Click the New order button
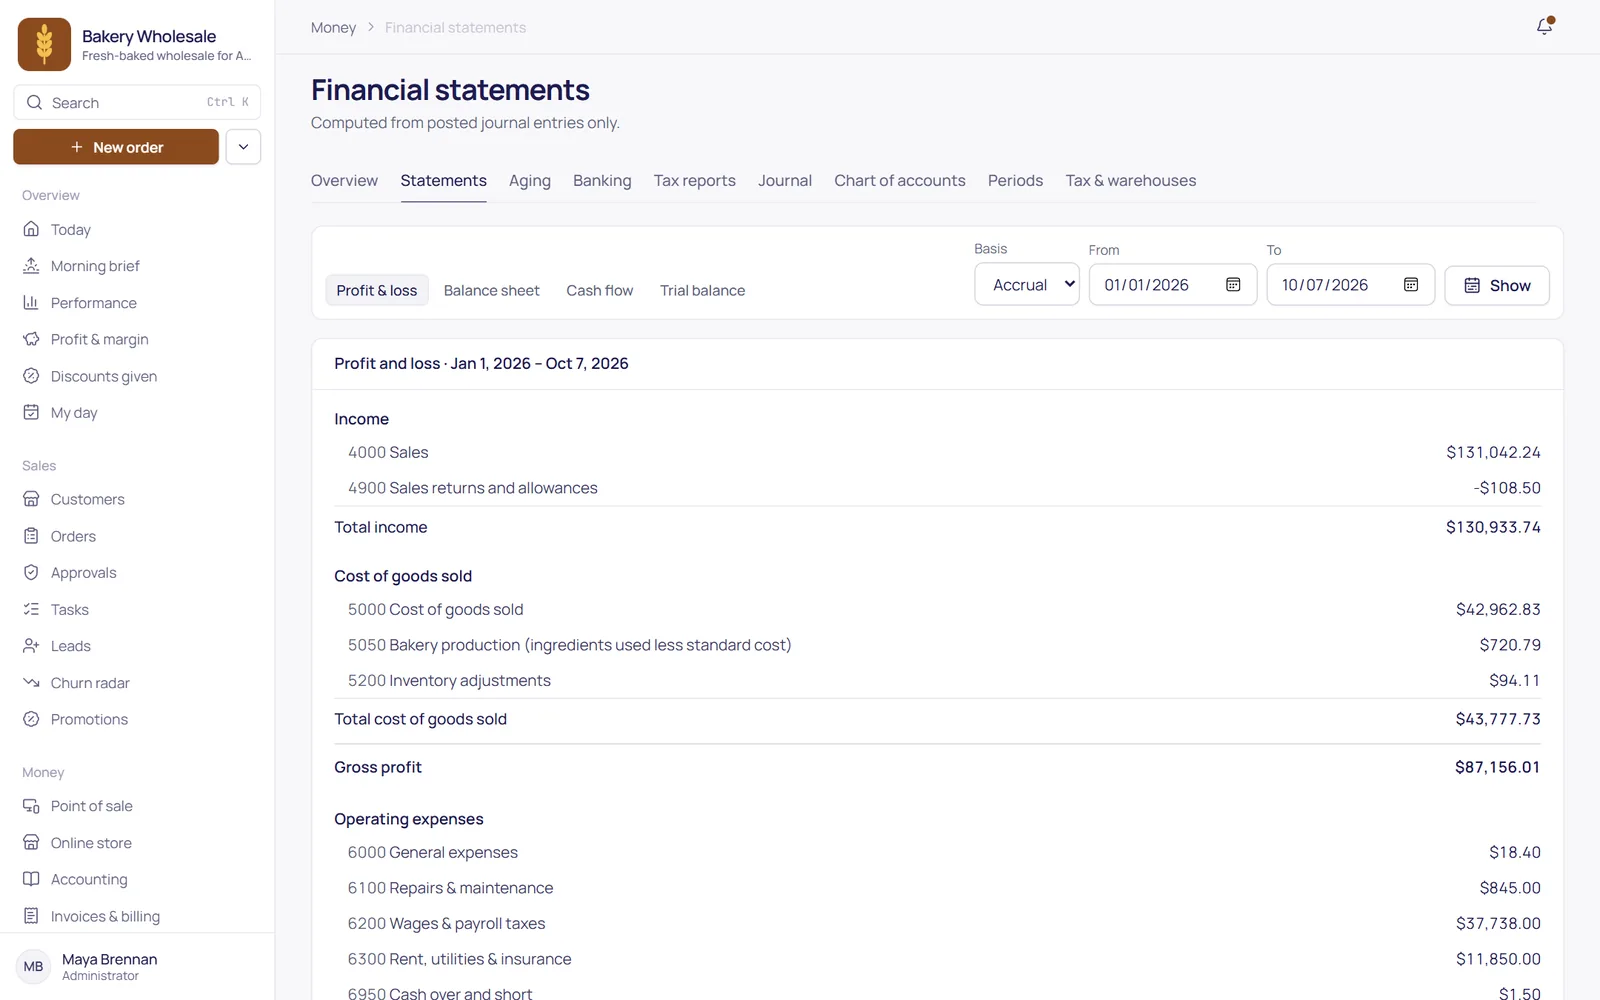 point(116,147)
